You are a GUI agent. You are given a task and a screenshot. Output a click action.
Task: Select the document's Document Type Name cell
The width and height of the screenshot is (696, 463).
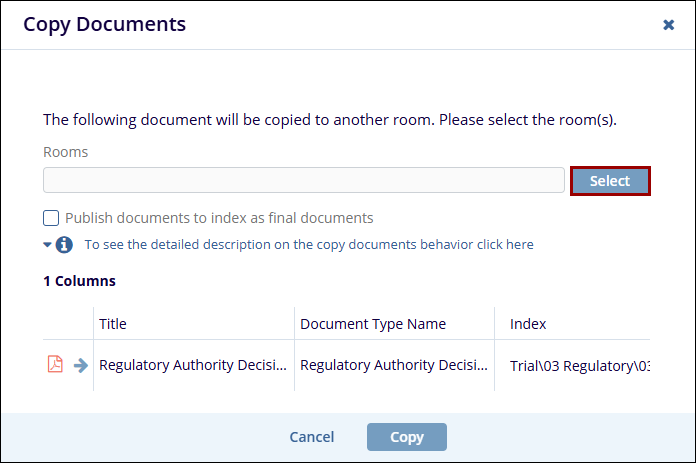click(x=394, y=365)
